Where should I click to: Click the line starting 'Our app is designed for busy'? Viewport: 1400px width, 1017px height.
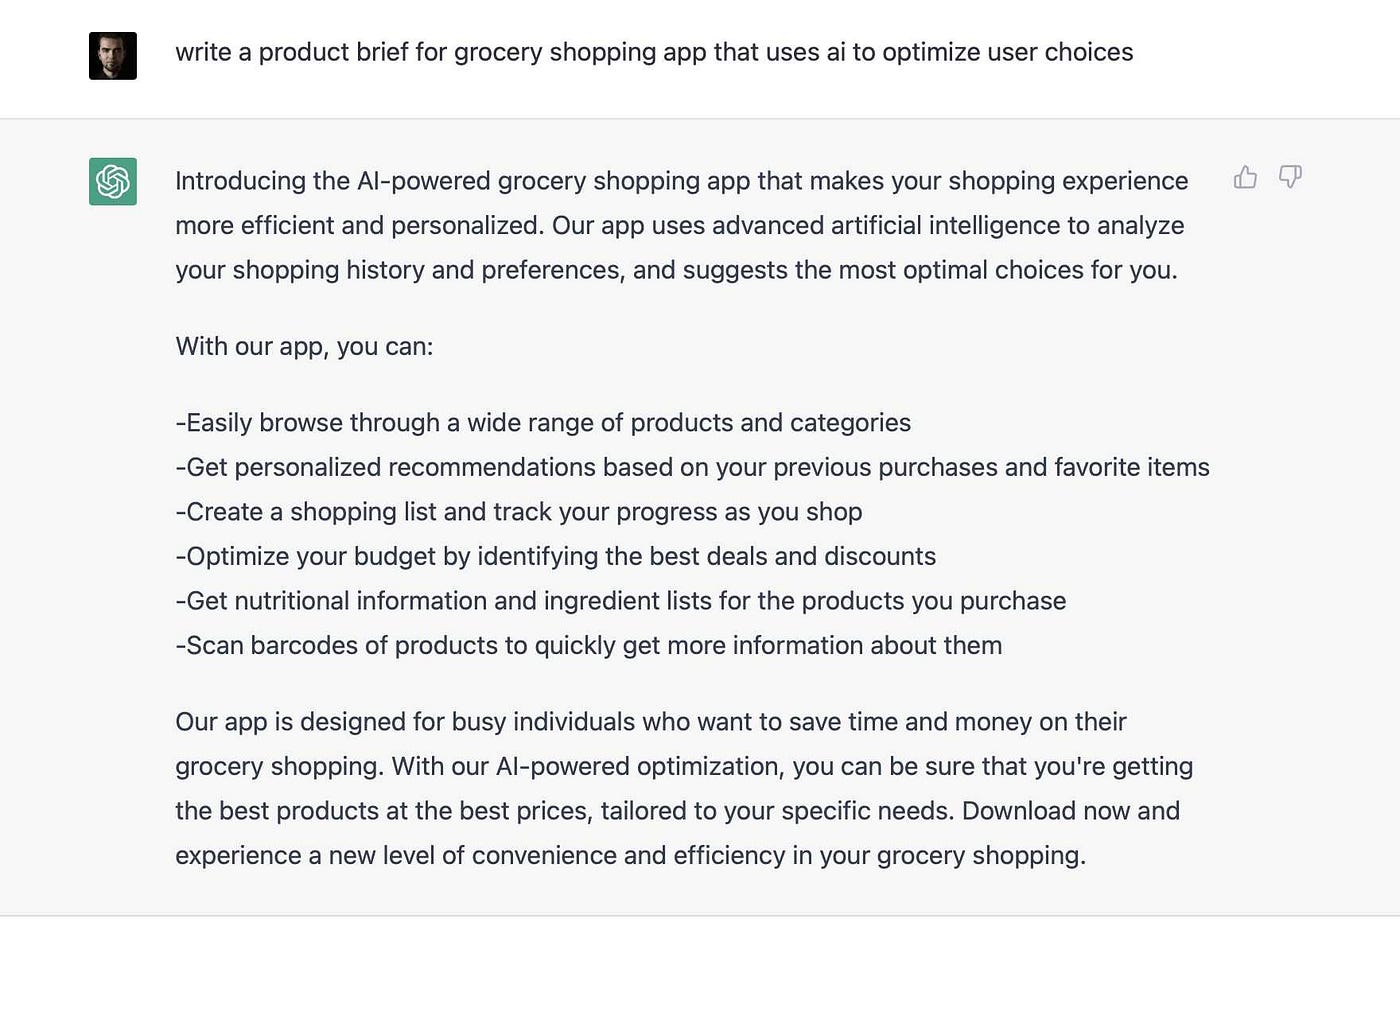[651, 722]
